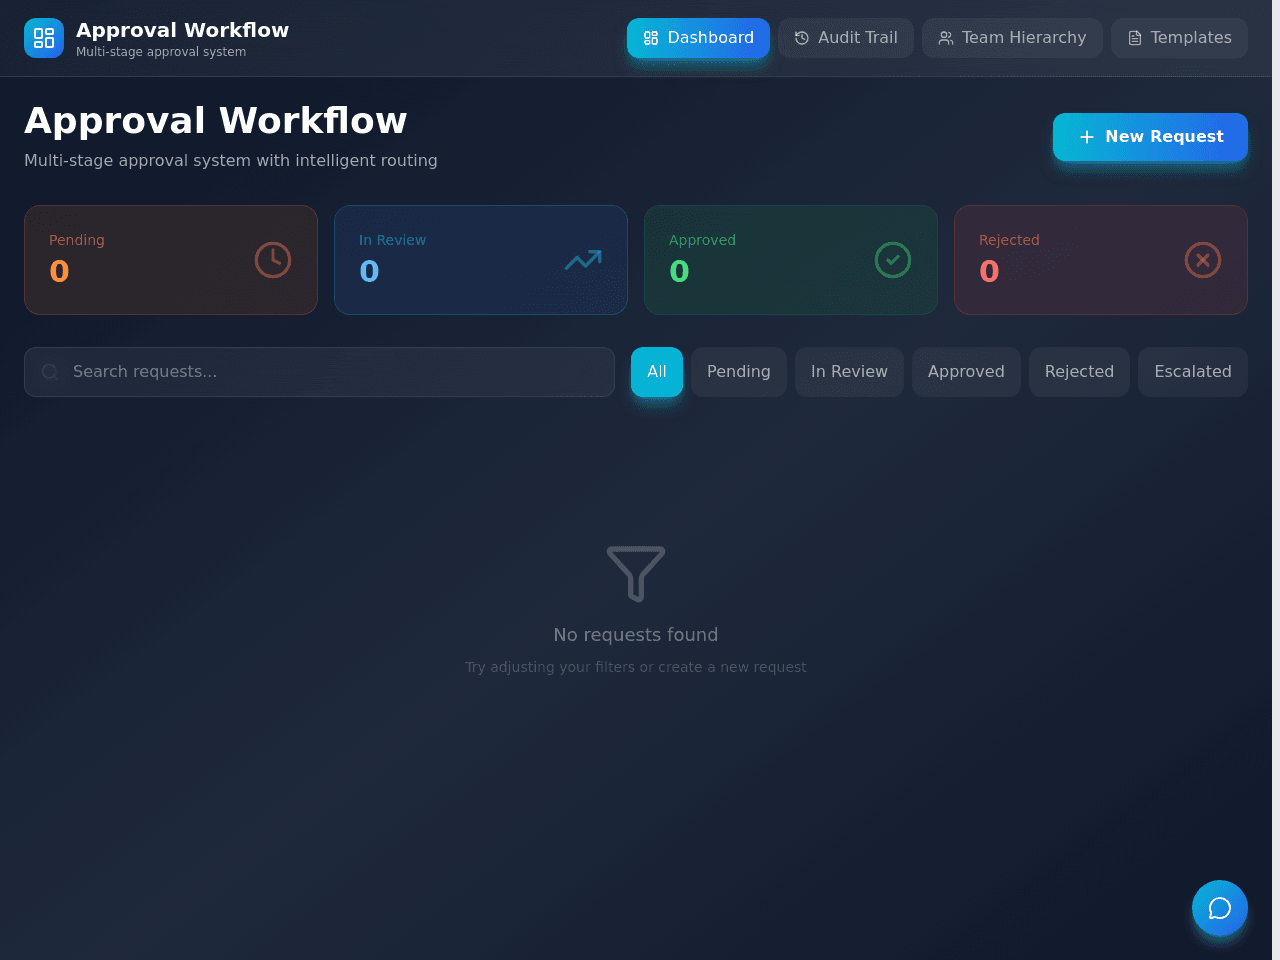Click the Approval Workflow app logo icon
1280x960 pixels.
(44, 38)
